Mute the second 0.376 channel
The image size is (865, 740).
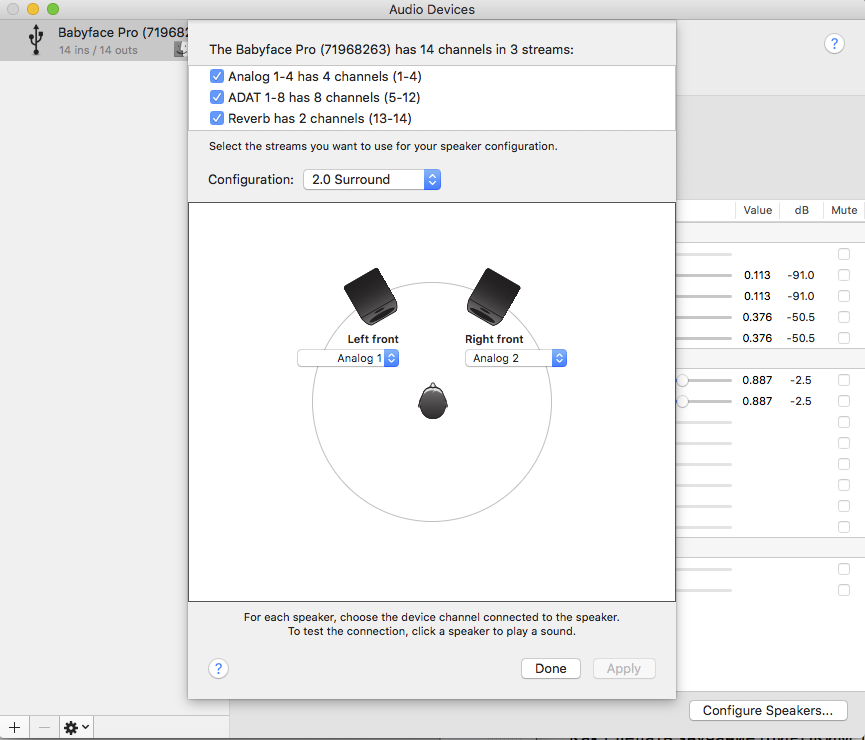point(843,338)
